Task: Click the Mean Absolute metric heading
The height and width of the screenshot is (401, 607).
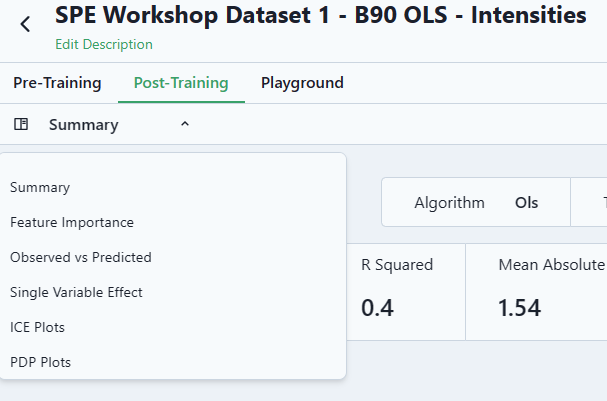Action: point(551,265)
